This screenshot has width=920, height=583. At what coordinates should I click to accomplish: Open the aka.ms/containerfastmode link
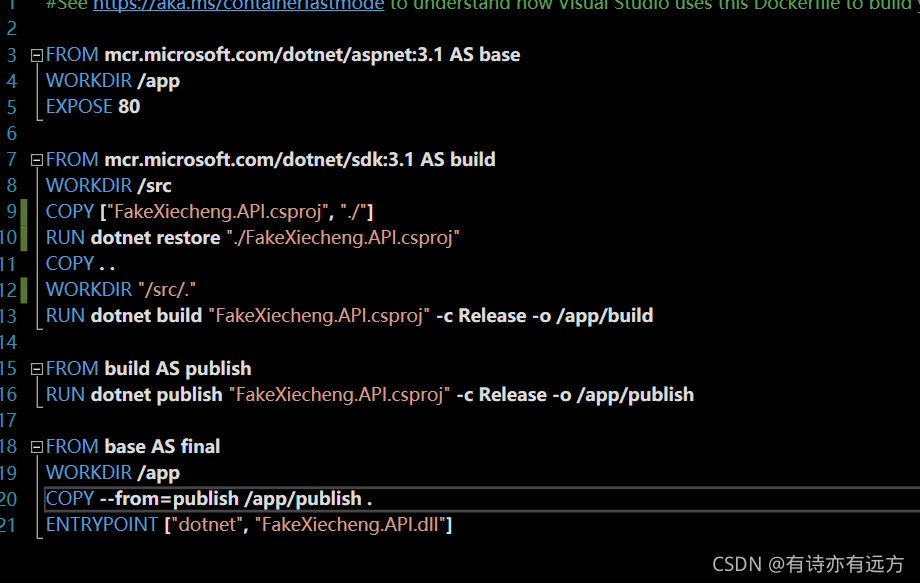(238, 5)
